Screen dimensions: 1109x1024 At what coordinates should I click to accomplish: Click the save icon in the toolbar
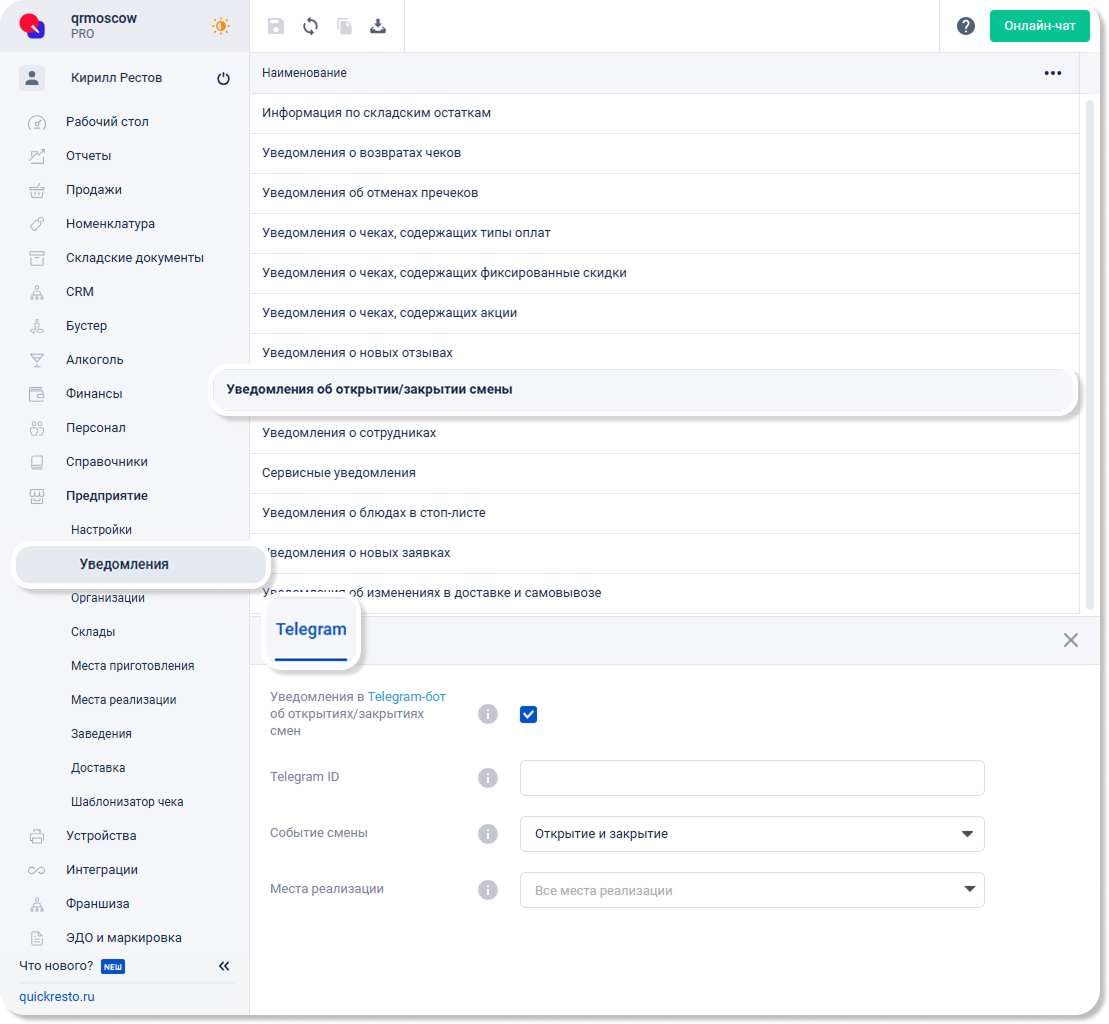tap(276, 27)
